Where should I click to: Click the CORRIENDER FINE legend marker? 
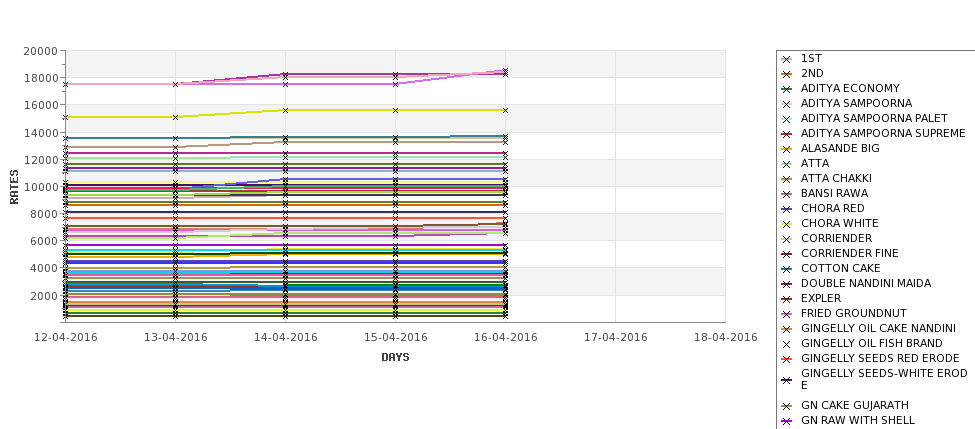pos(787,254)
